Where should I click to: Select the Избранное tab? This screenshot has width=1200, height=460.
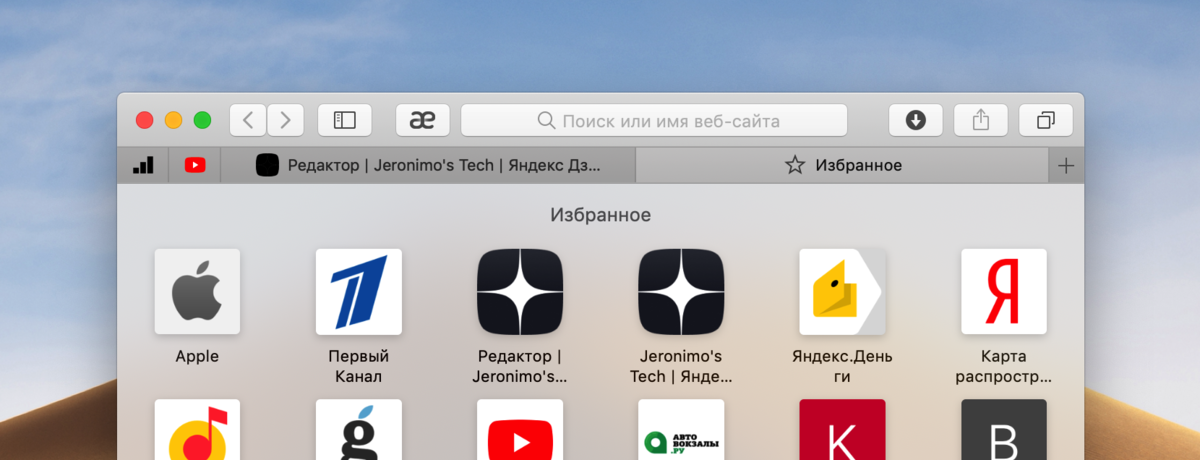843,165
